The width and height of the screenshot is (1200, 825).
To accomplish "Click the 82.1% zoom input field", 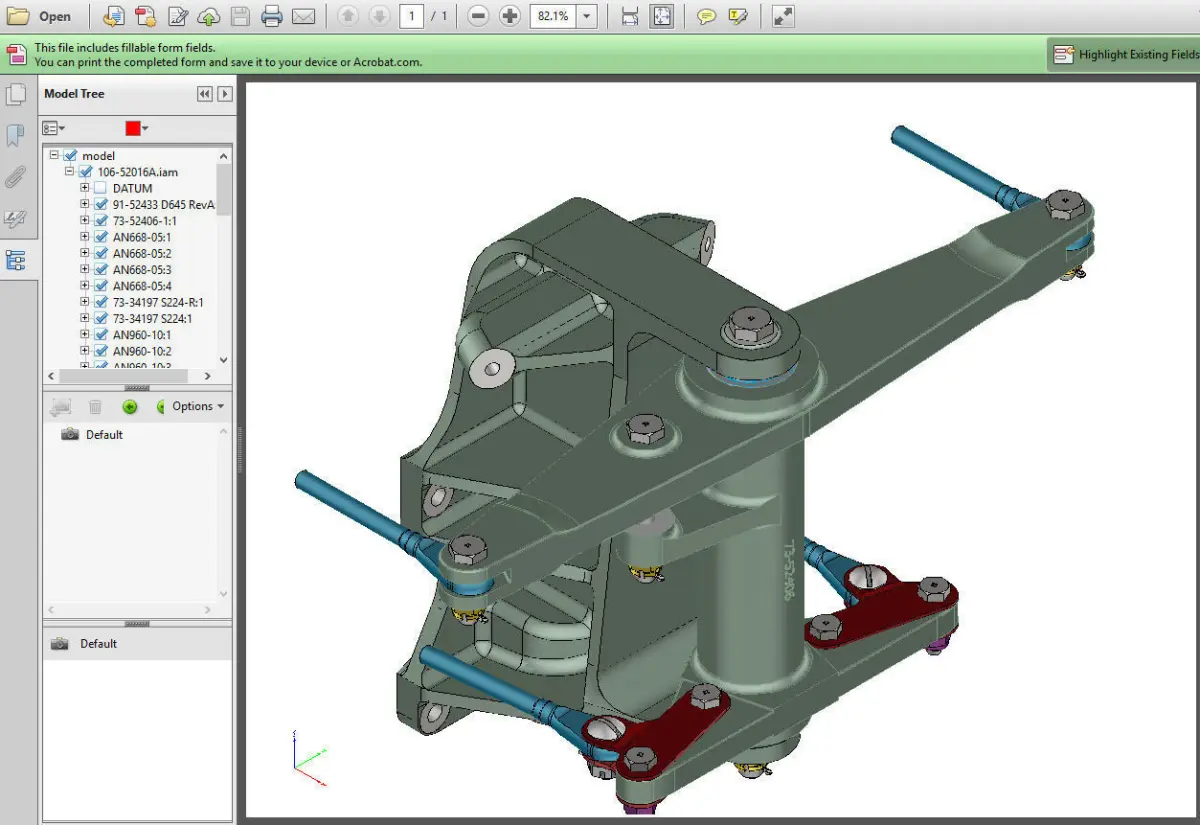I will coord(553,16).
